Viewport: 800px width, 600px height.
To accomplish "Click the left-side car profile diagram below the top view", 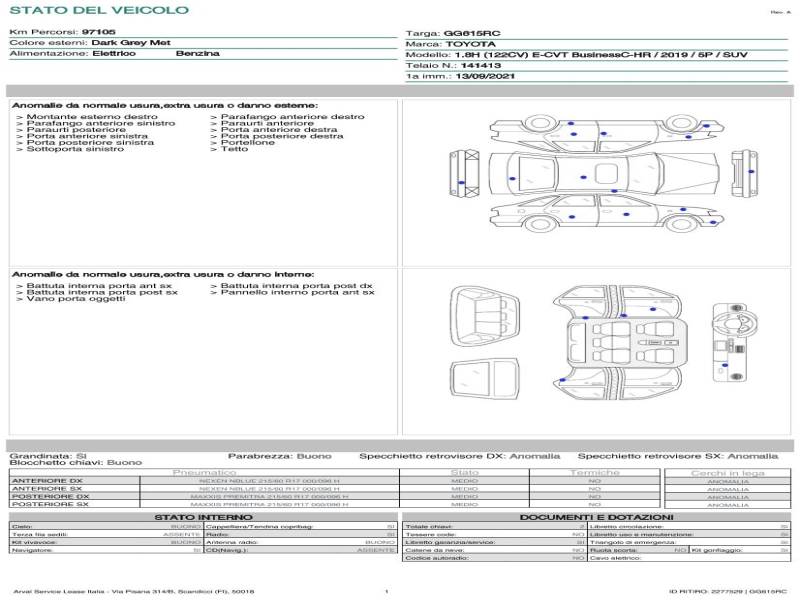I will pyautogui.click(x=606, y=213).
